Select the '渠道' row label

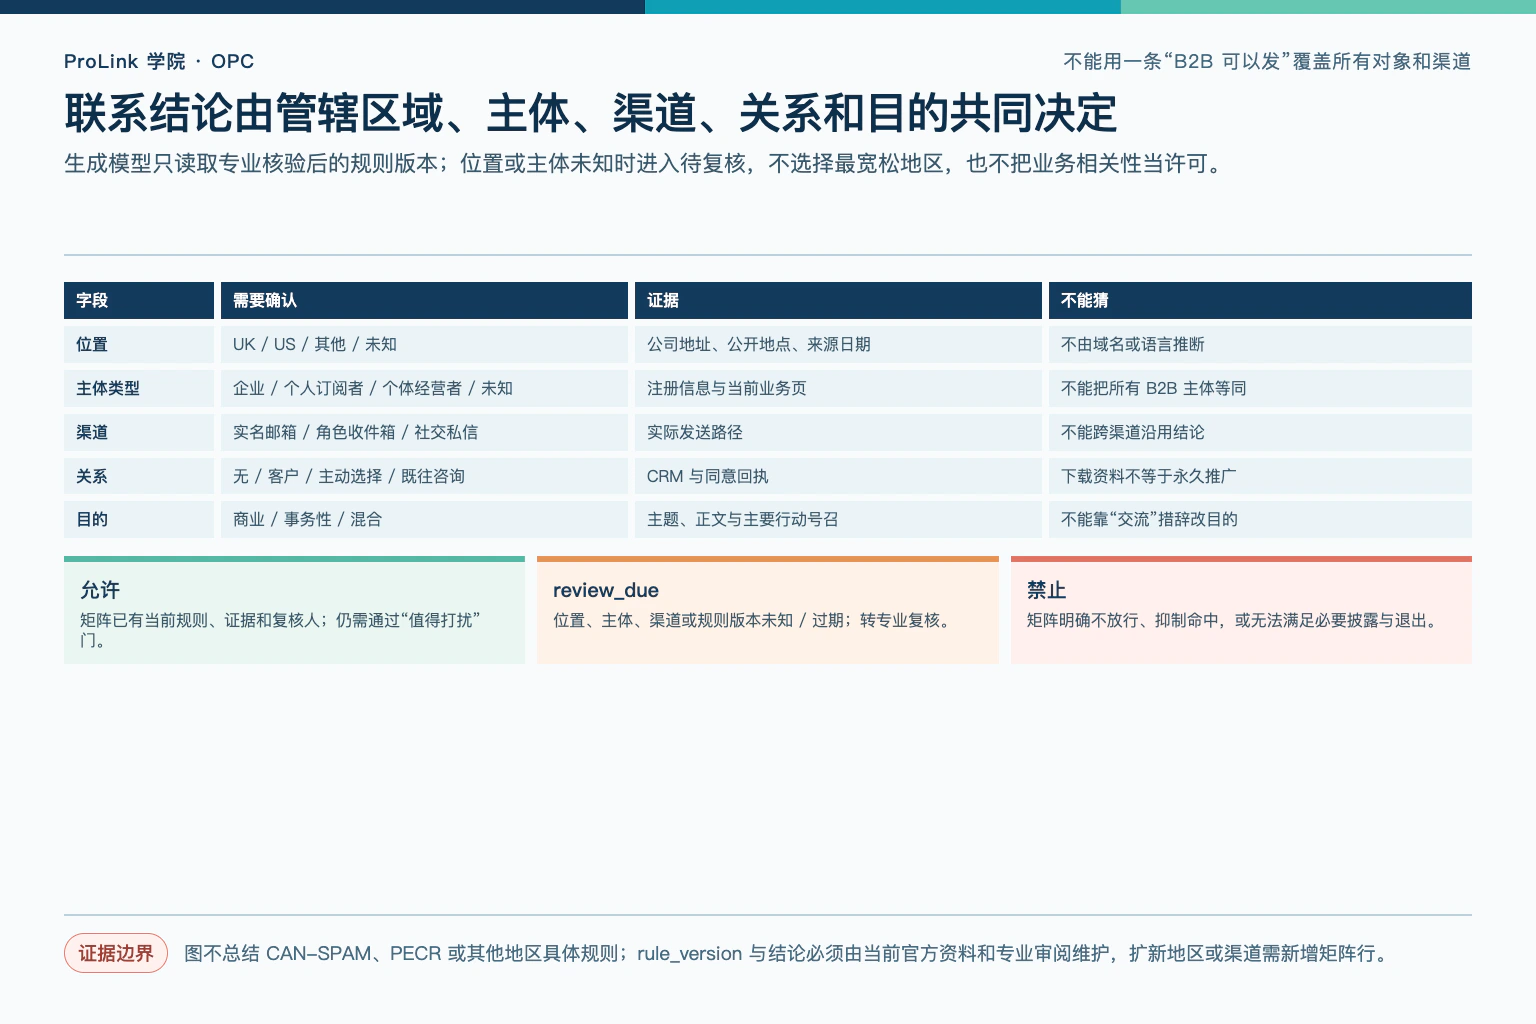tap(139, 432)
